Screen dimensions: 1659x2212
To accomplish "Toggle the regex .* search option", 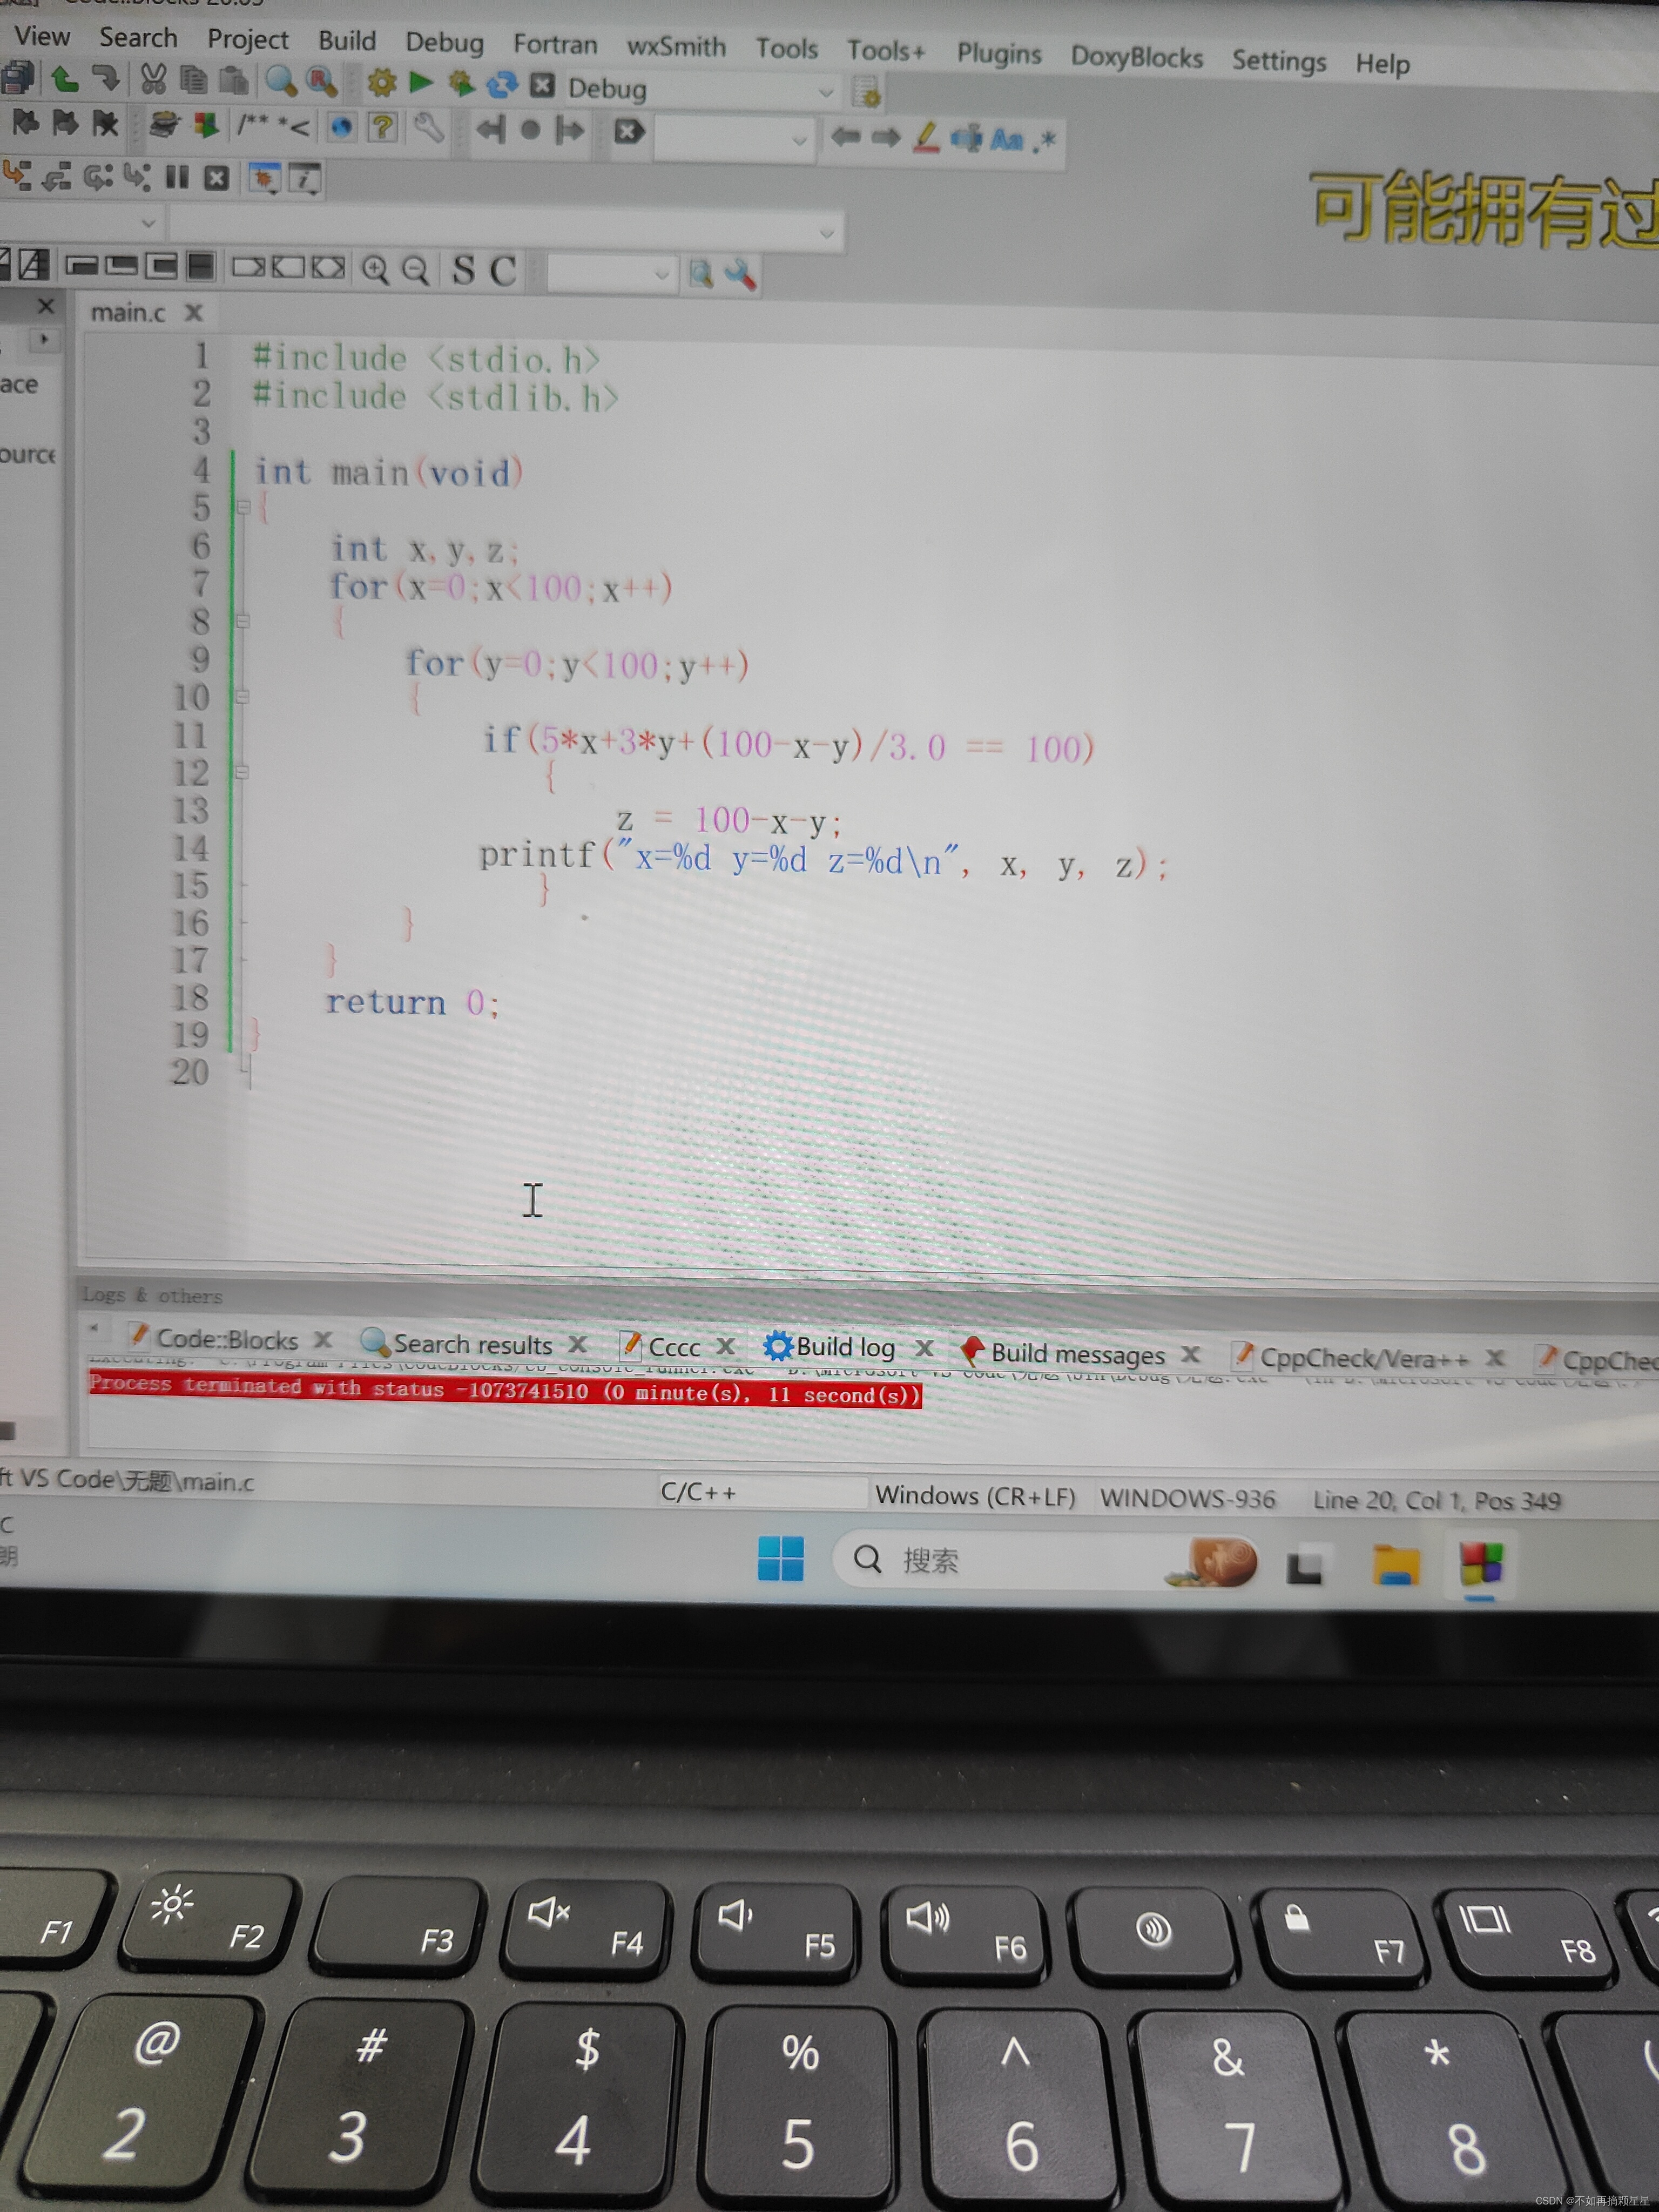I will point(1043,140).
